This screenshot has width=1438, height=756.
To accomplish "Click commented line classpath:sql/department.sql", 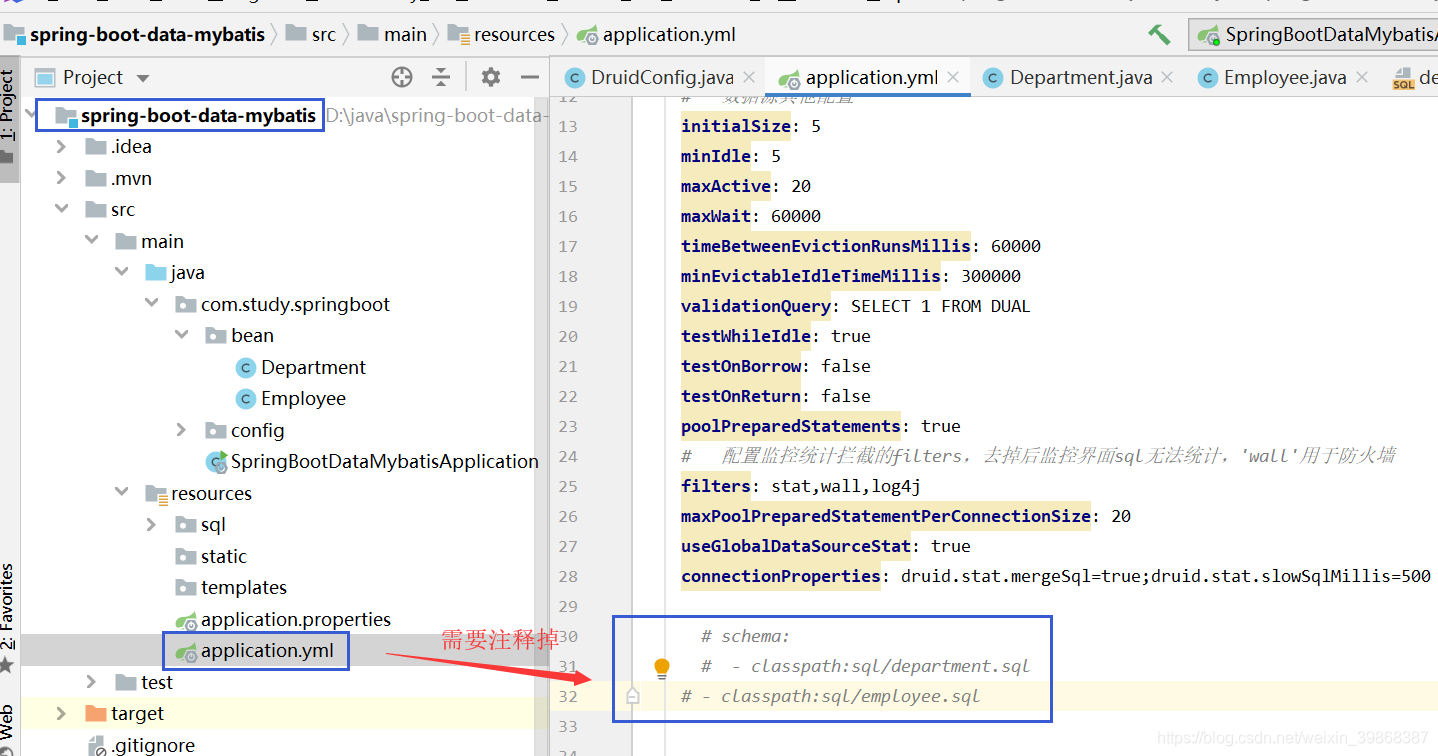I will click(x=865, y=666).
